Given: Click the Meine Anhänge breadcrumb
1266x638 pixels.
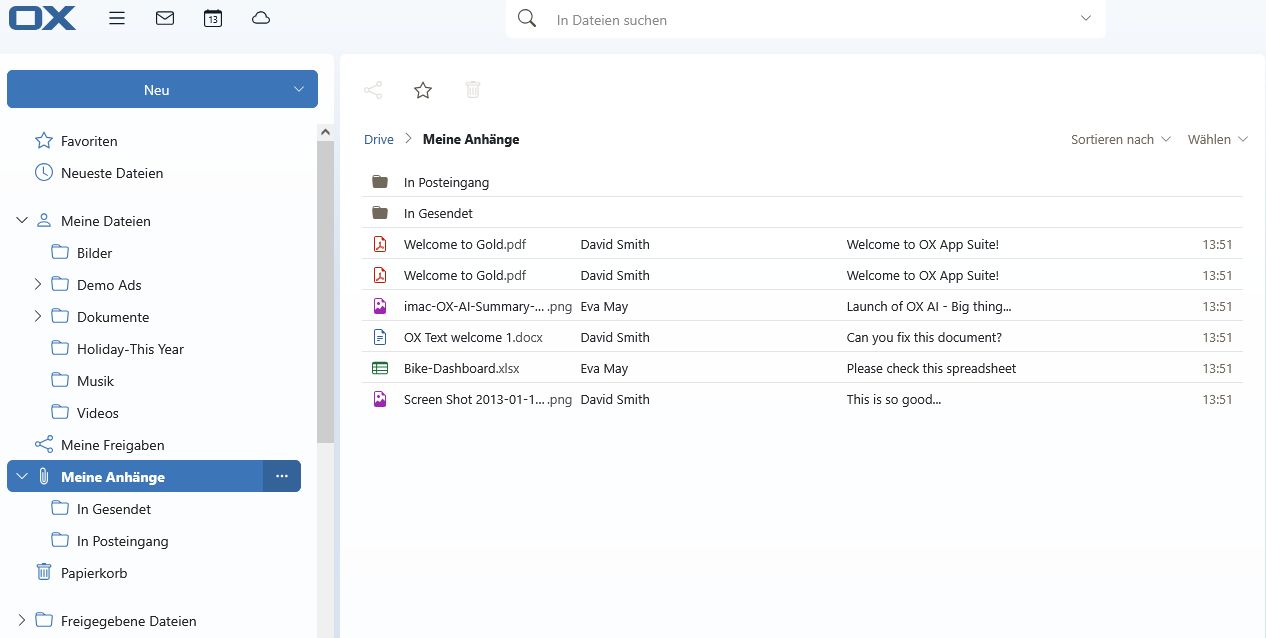Looking at the screenshot, I should tap(471, 139).
